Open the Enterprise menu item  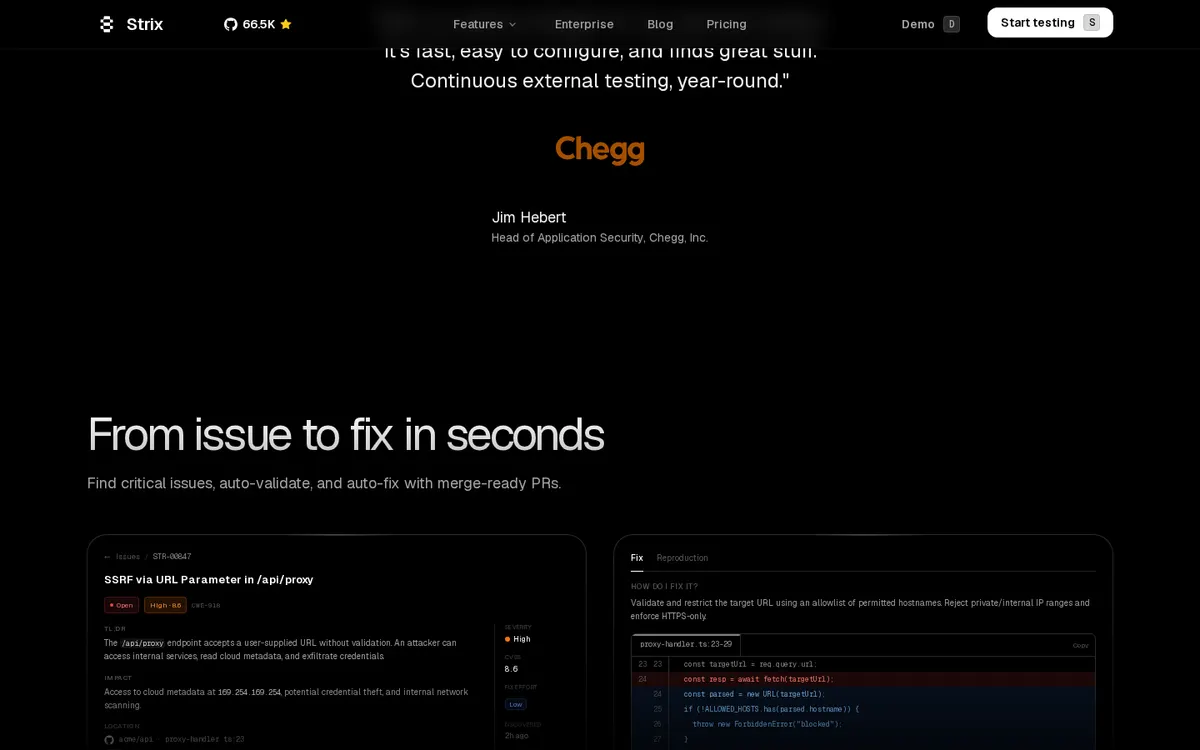coord(584,24)
